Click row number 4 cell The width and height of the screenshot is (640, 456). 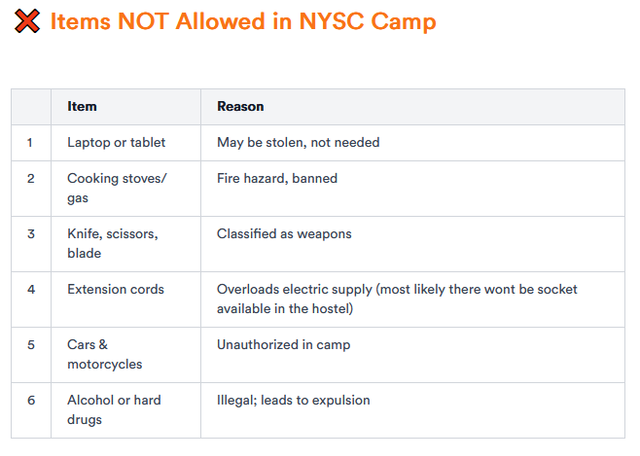click(31, 299)
